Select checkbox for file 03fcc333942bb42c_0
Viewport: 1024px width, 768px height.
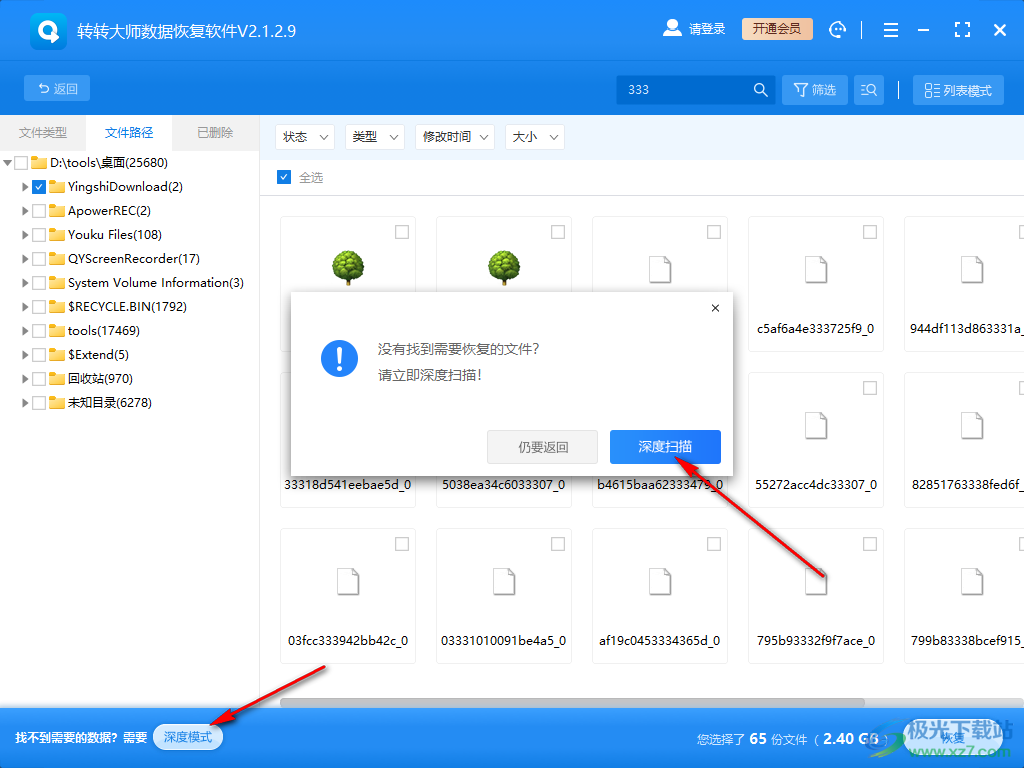(402, 544)
